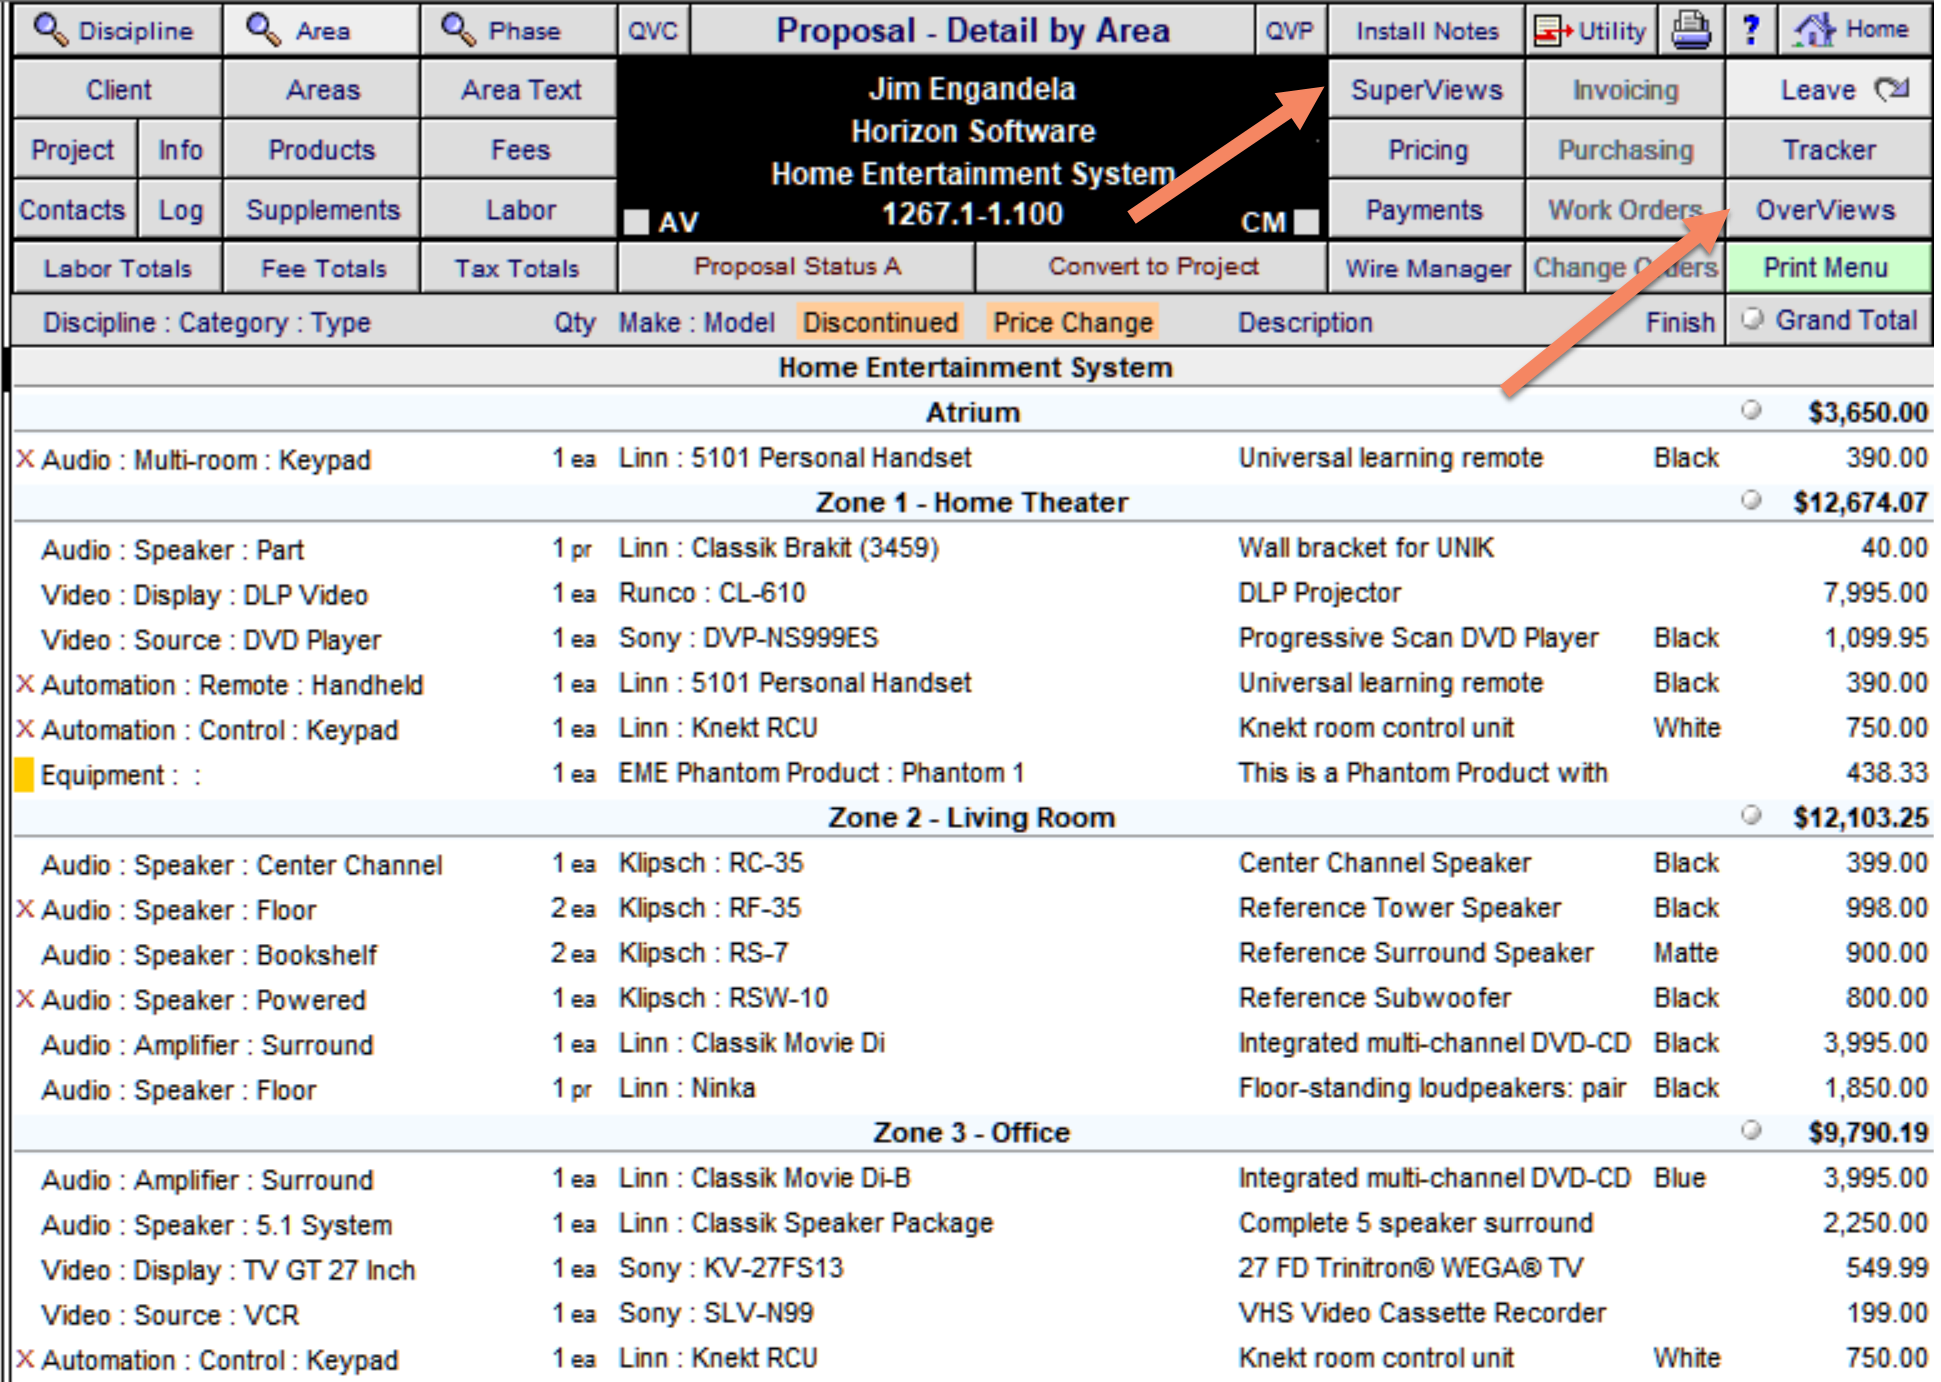Select the Runco CL-610 DLP Projector row

(x=972, y=593)
